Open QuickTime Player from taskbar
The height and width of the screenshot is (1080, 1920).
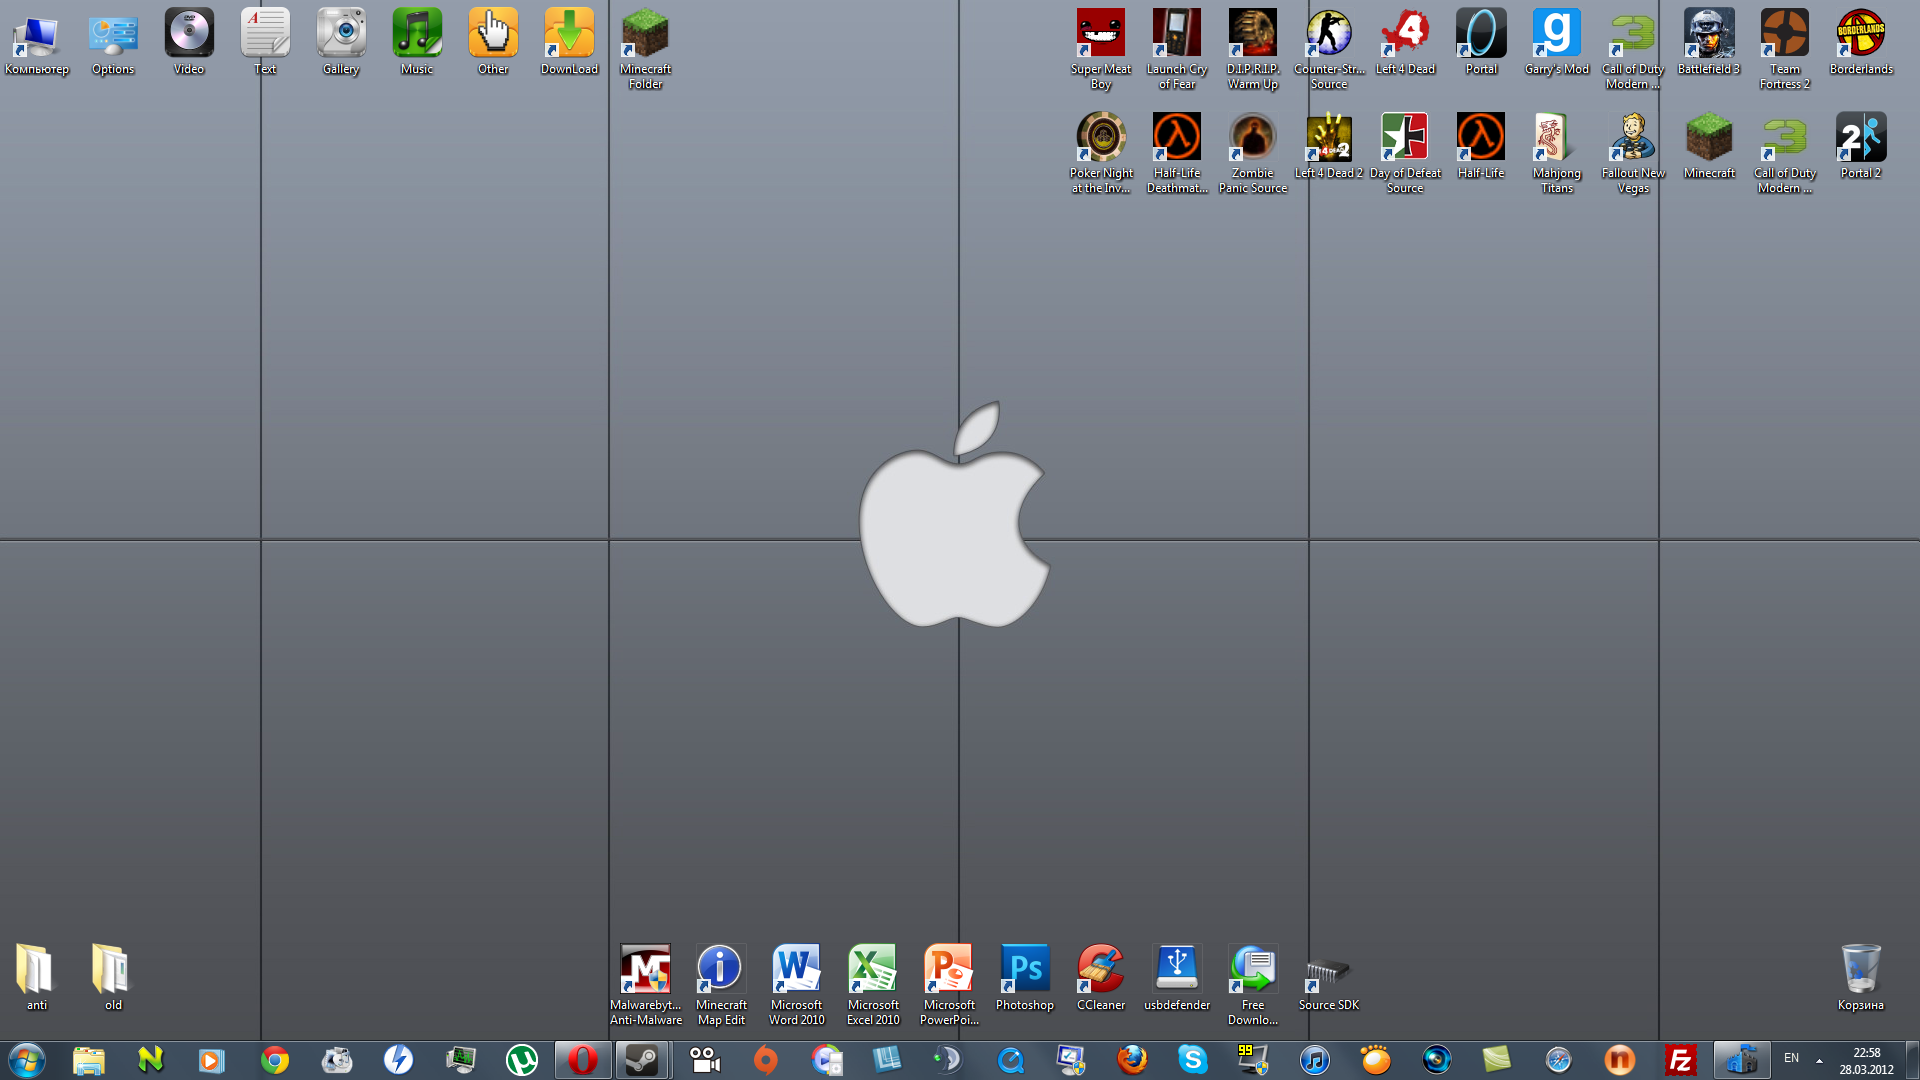(x=1010, y=1060)
